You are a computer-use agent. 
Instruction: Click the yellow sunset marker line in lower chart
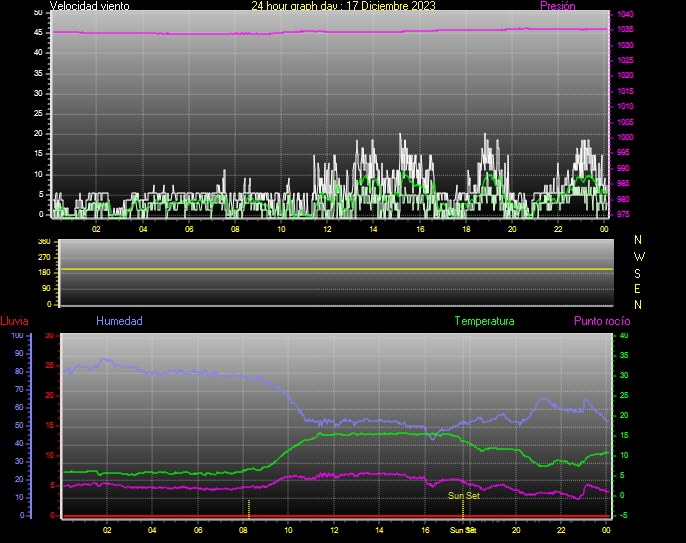463,509
